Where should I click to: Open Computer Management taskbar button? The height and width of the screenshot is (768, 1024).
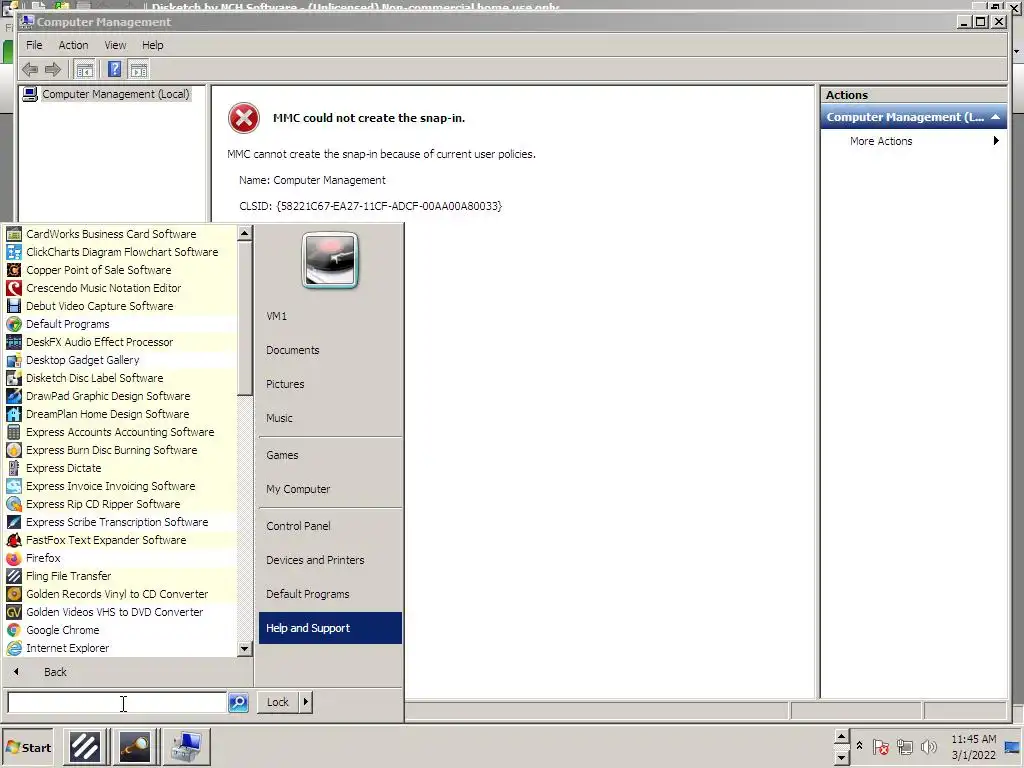[186, 747]
